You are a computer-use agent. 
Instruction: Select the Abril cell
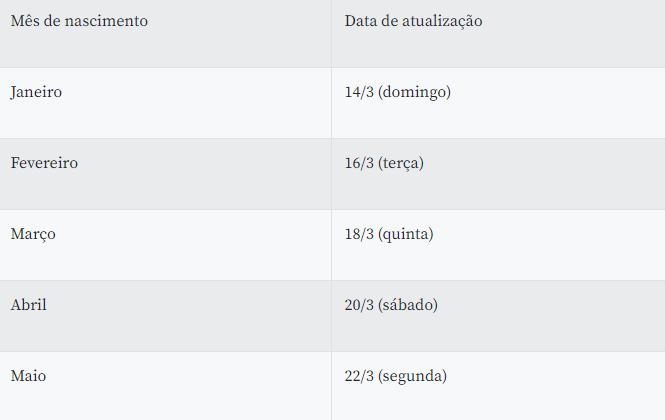pos(29,305)
